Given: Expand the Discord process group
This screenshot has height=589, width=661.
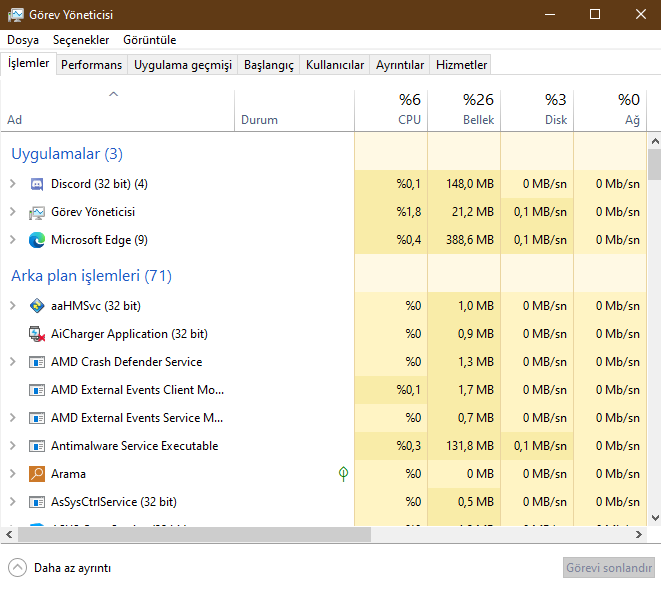Looking at the screenshot, I should click(x=12, y=184).
